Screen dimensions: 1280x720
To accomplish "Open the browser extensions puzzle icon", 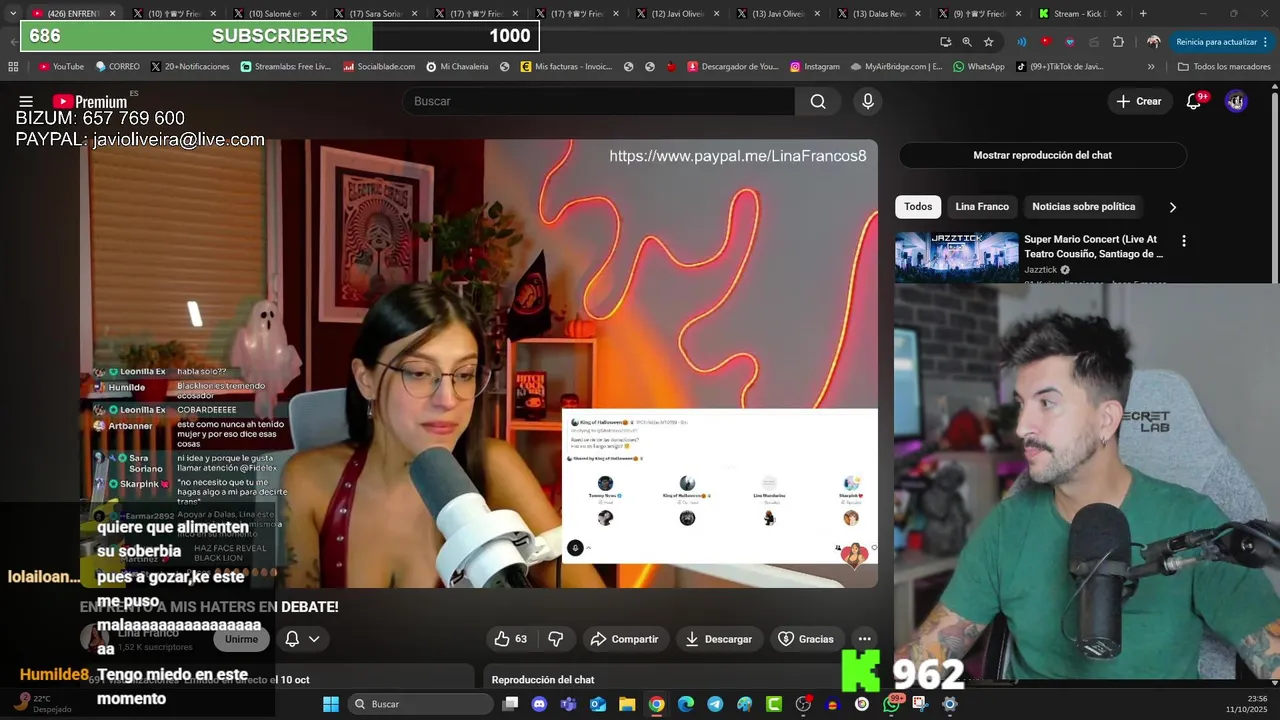I will [x=1118, y=42].
